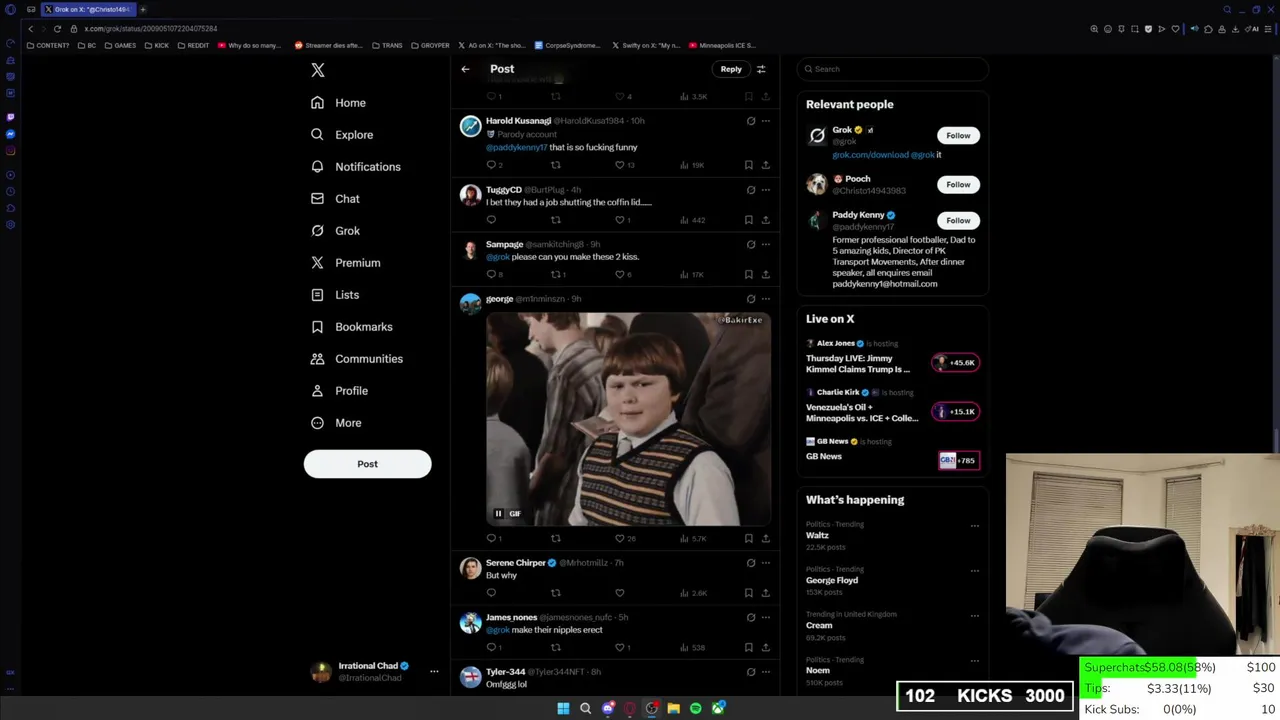Click the Reply button in header
This screenshot has width=1280, height=720.
731,69
